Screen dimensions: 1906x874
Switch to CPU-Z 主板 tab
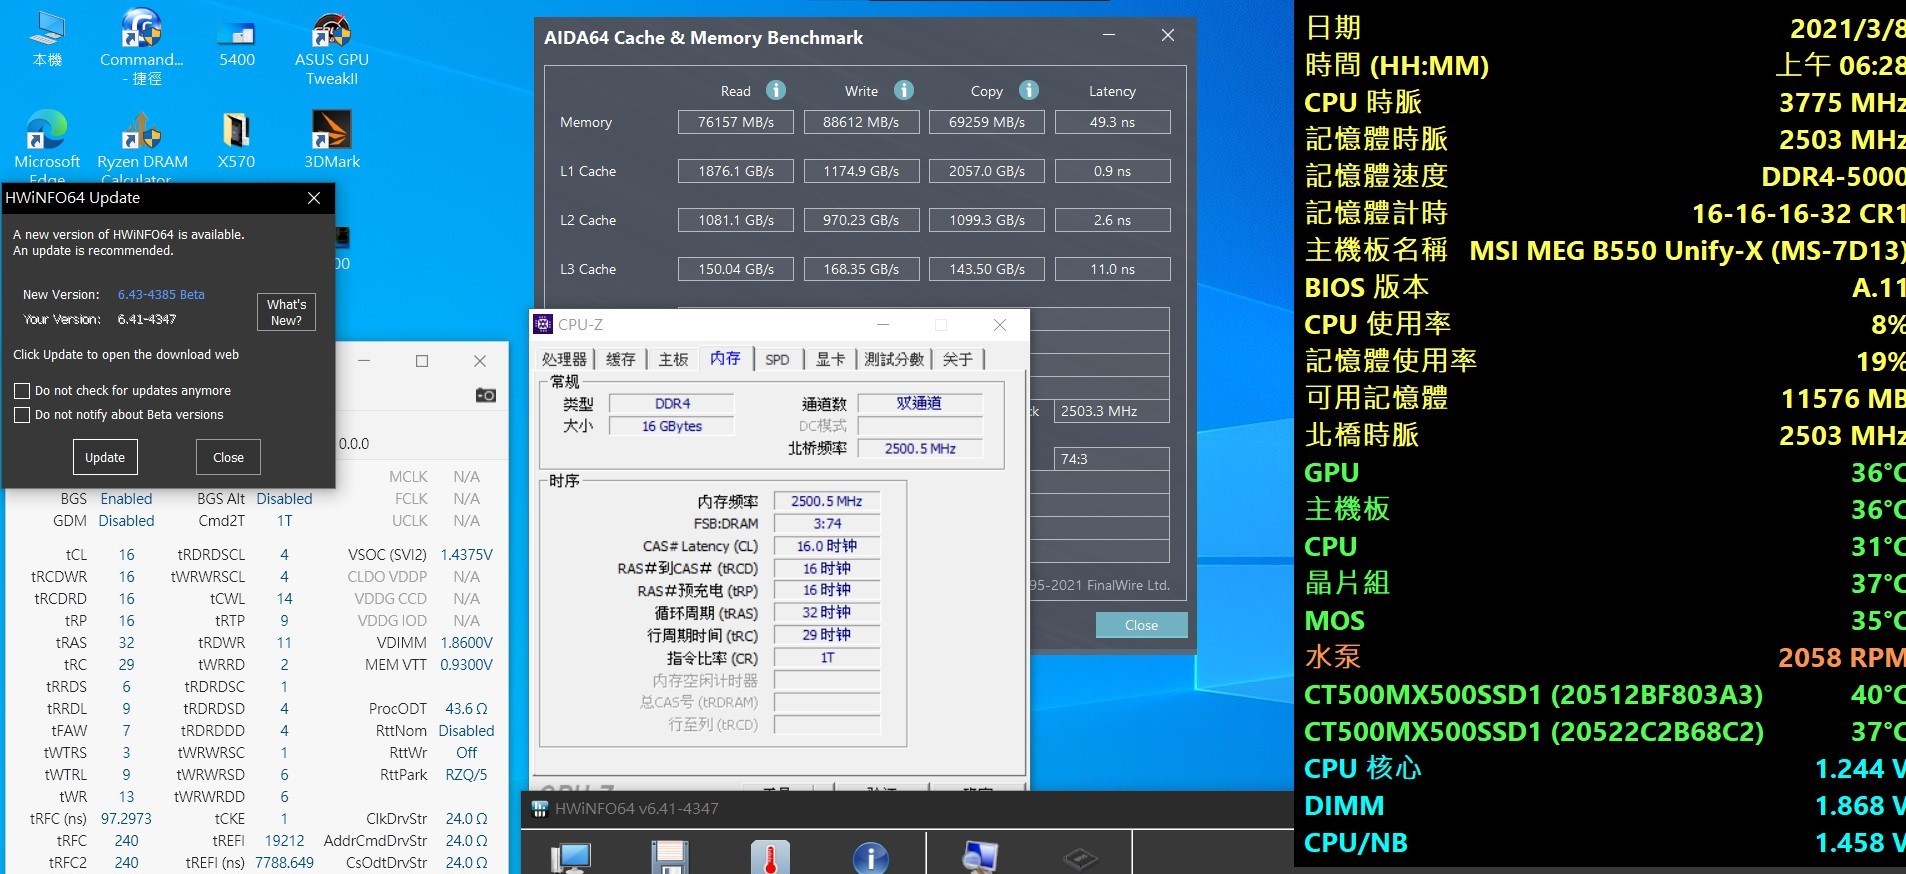pyautogui.click(x=673, y=359)
